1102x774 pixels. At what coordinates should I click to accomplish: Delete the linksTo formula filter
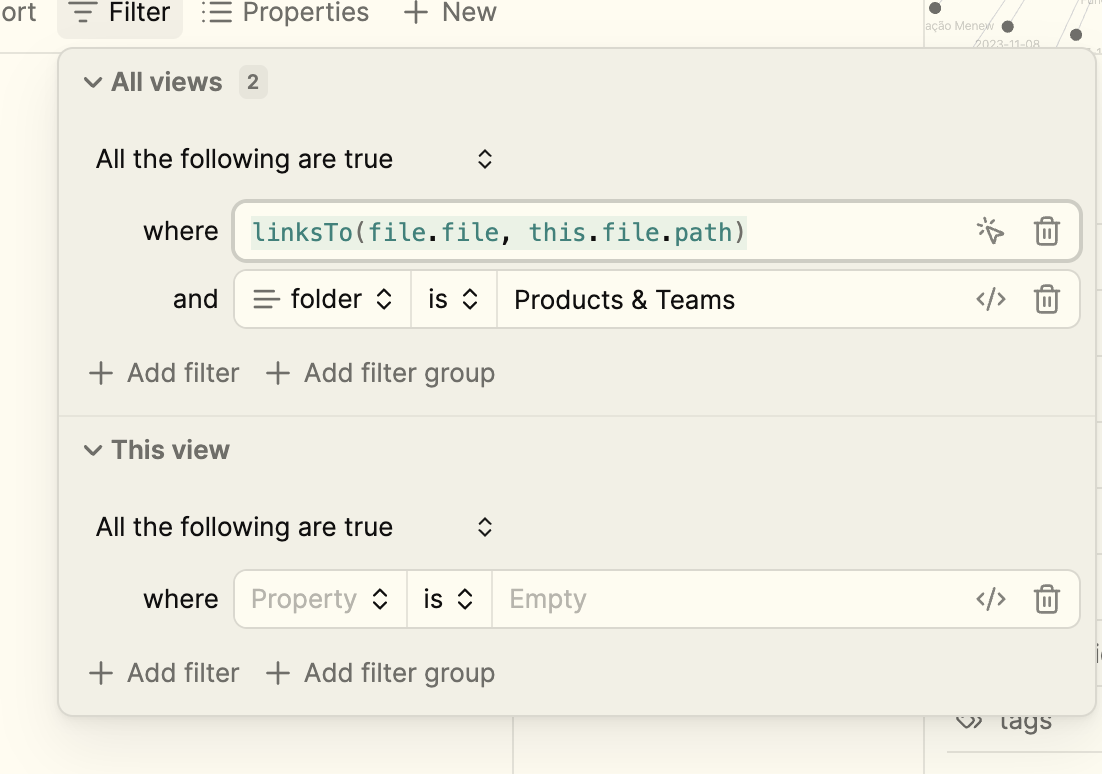1046,231
